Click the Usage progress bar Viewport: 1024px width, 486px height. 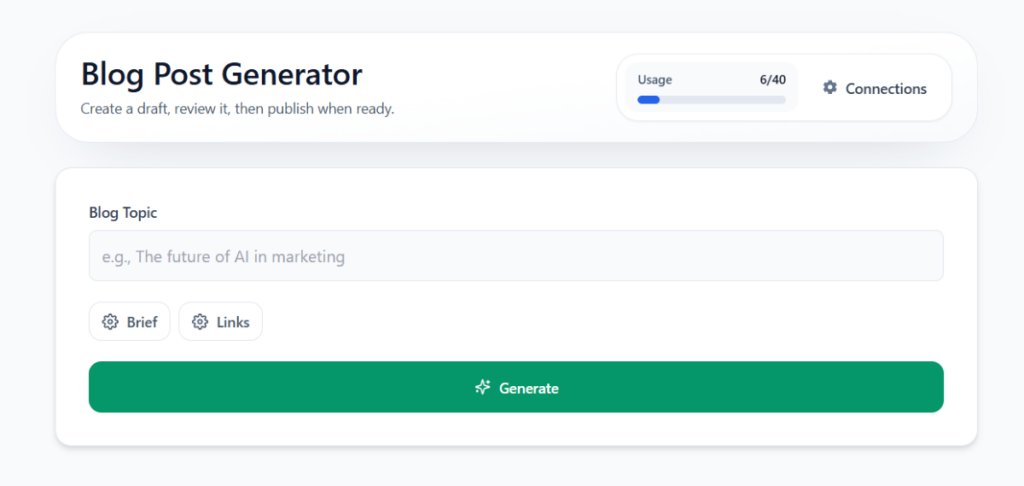point(711,100)
